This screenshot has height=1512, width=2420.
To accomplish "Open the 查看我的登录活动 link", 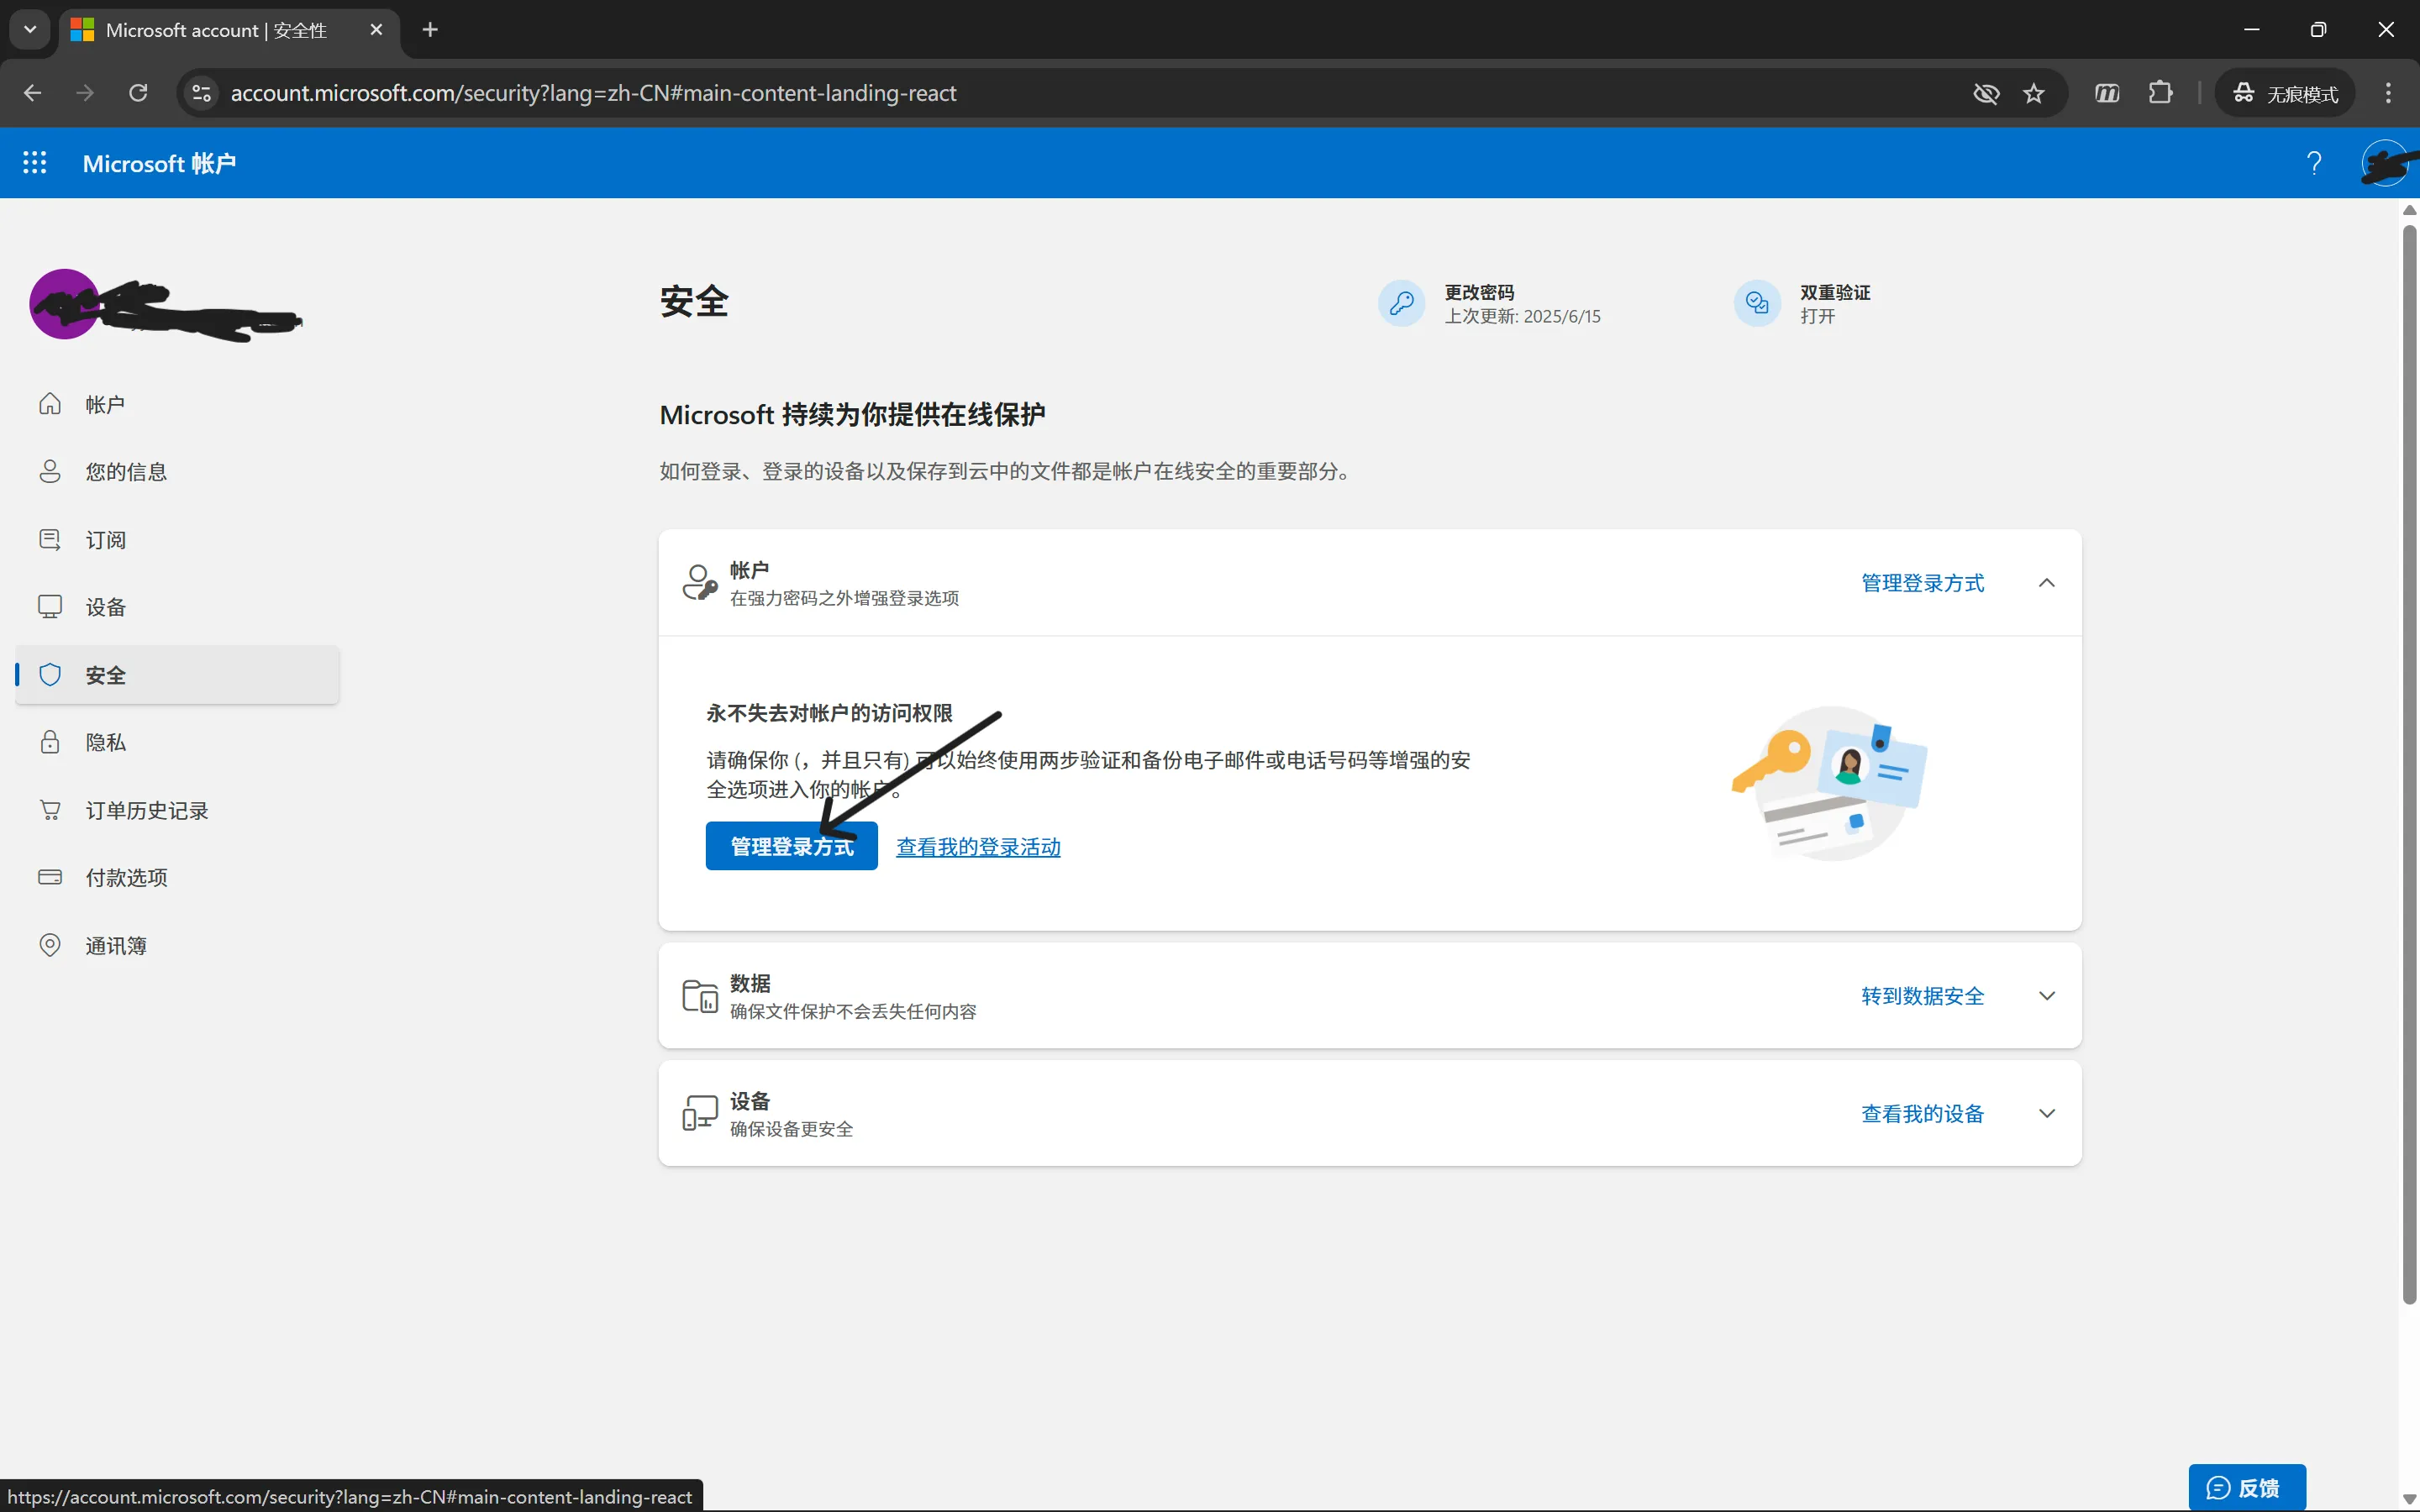I will tap(978, 847).
